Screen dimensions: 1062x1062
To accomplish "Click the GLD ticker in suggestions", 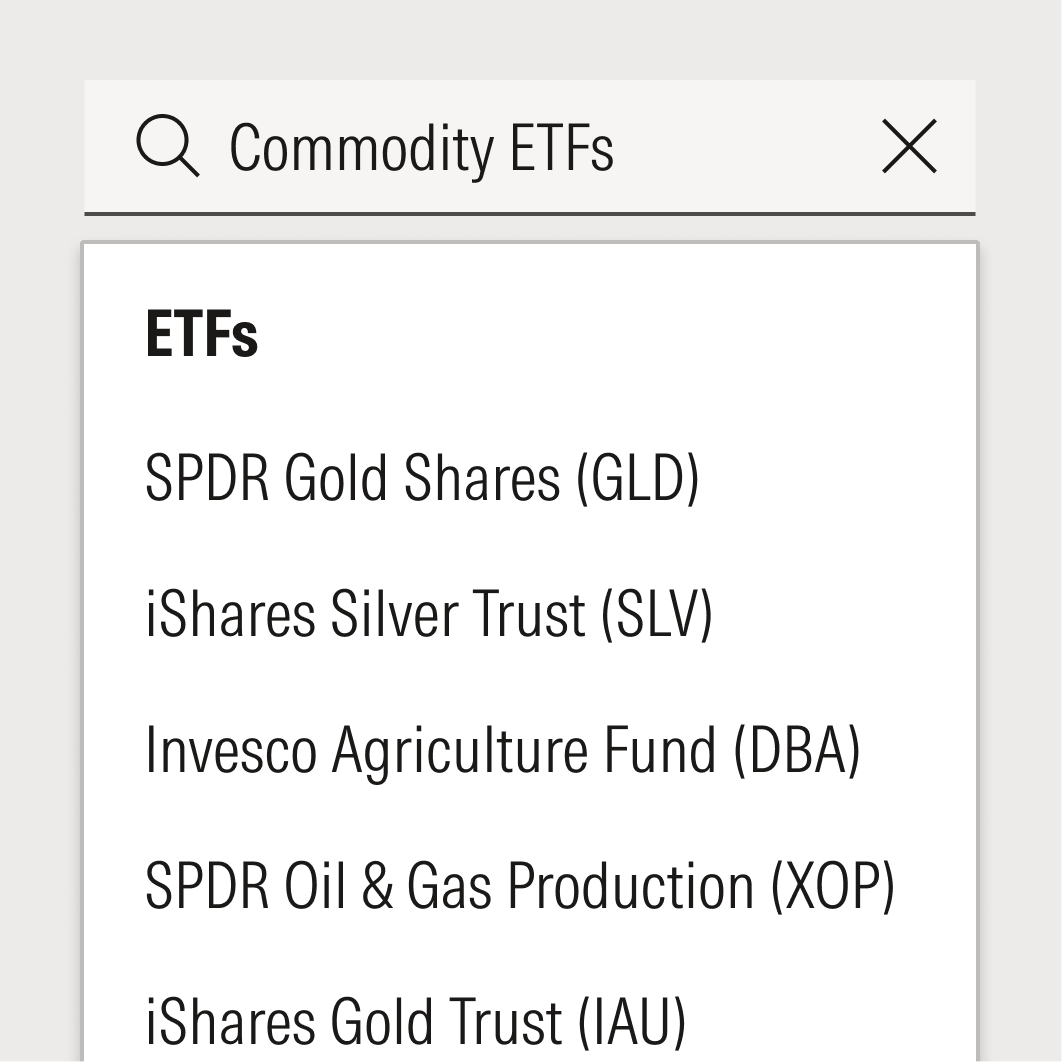I will click(638, 478).
